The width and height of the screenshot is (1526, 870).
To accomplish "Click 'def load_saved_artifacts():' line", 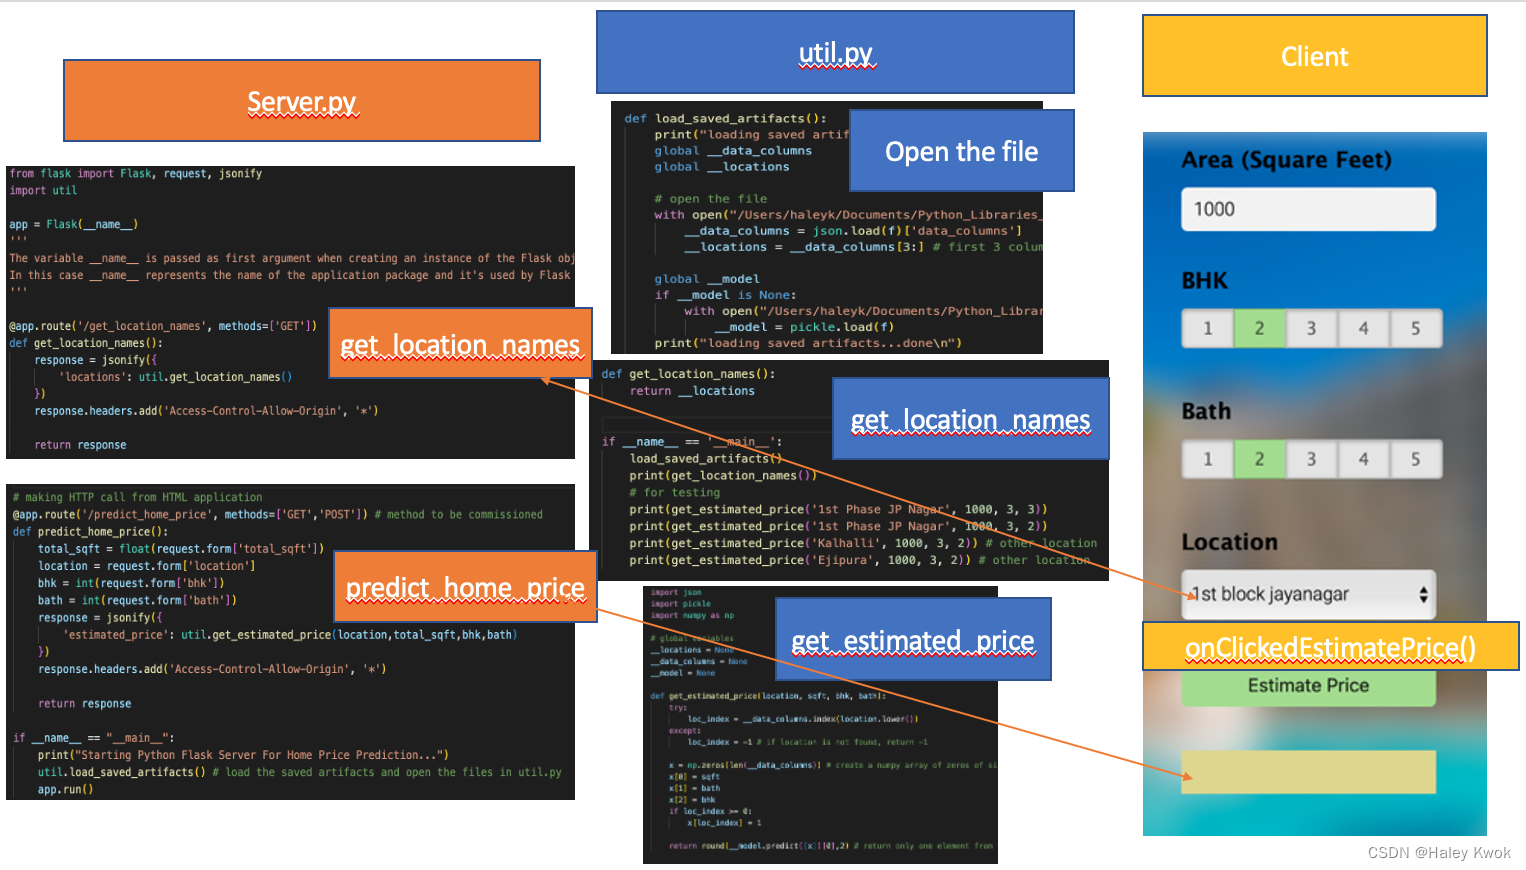I will coord(725,118).
